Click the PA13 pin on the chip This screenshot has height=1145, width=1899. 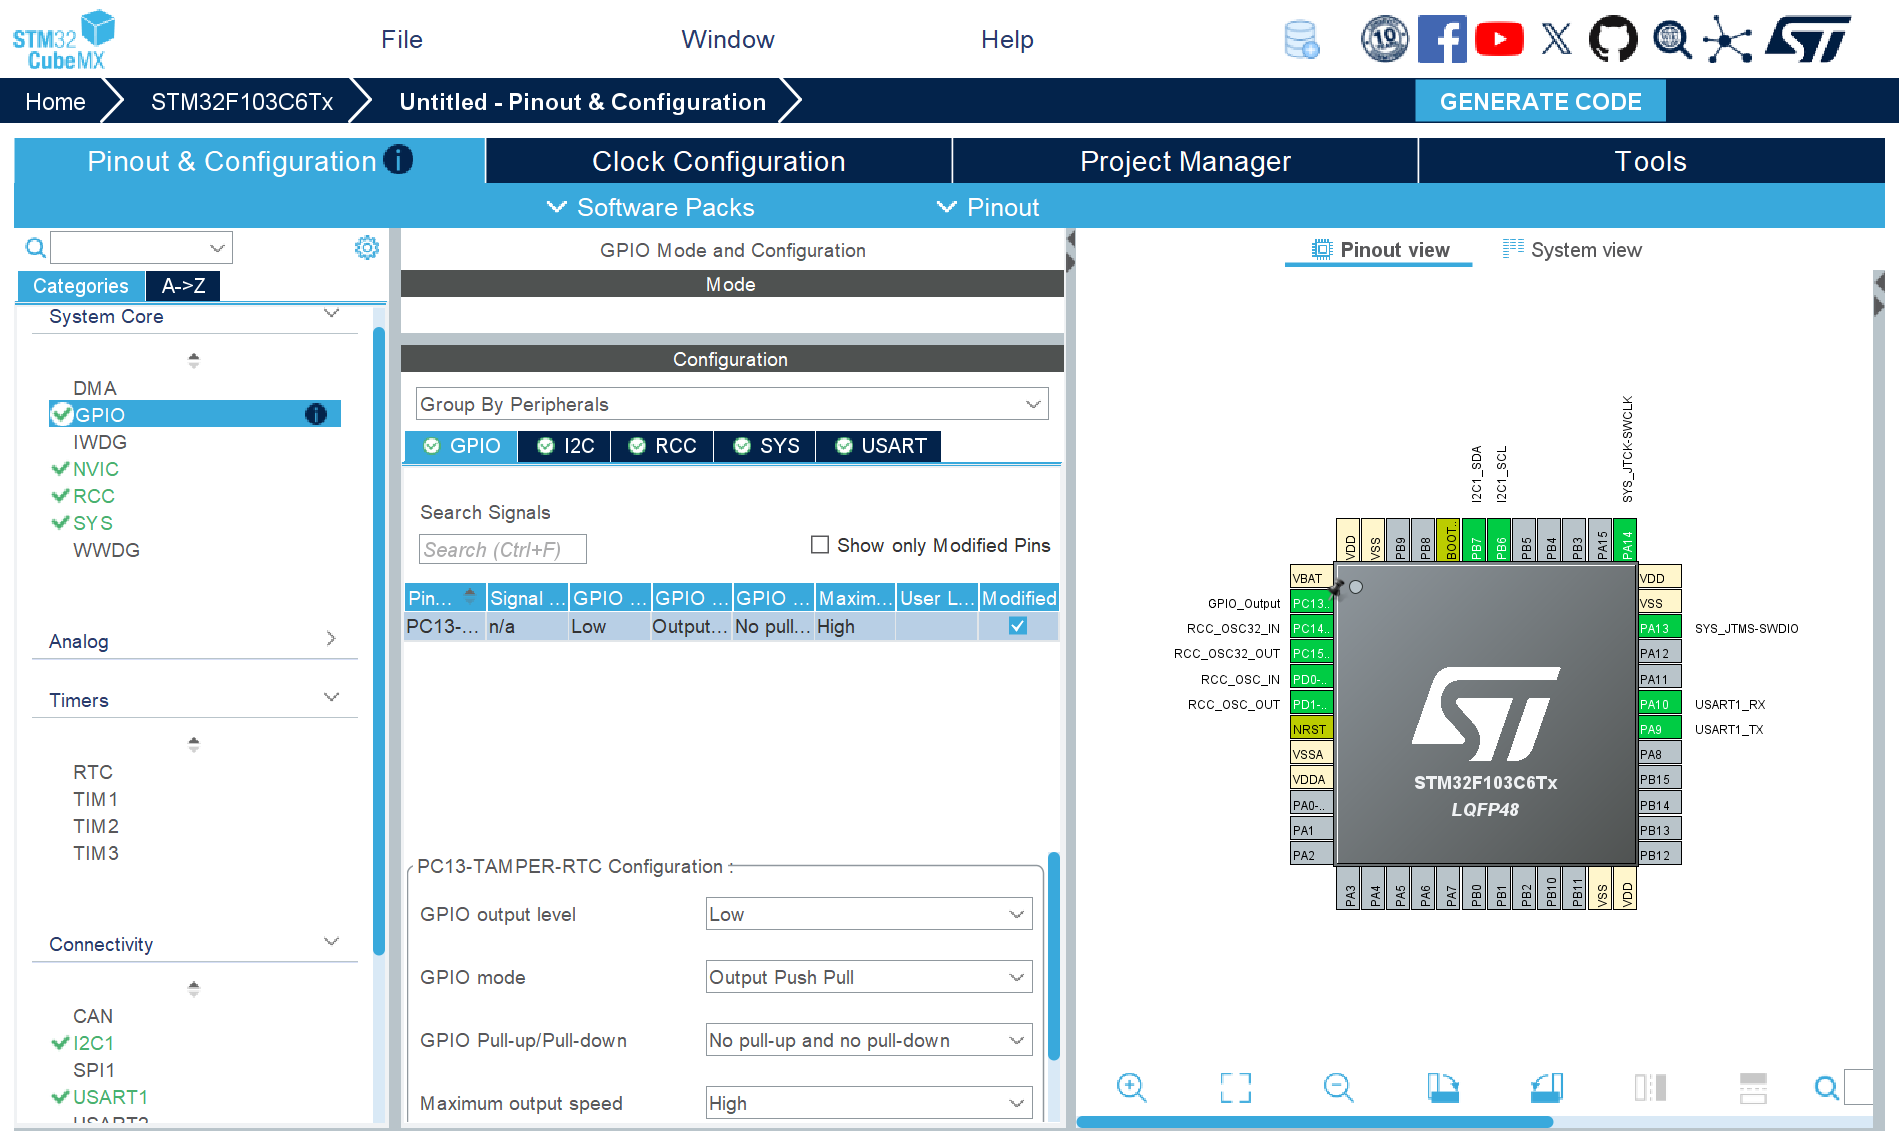click(1658, 628)
